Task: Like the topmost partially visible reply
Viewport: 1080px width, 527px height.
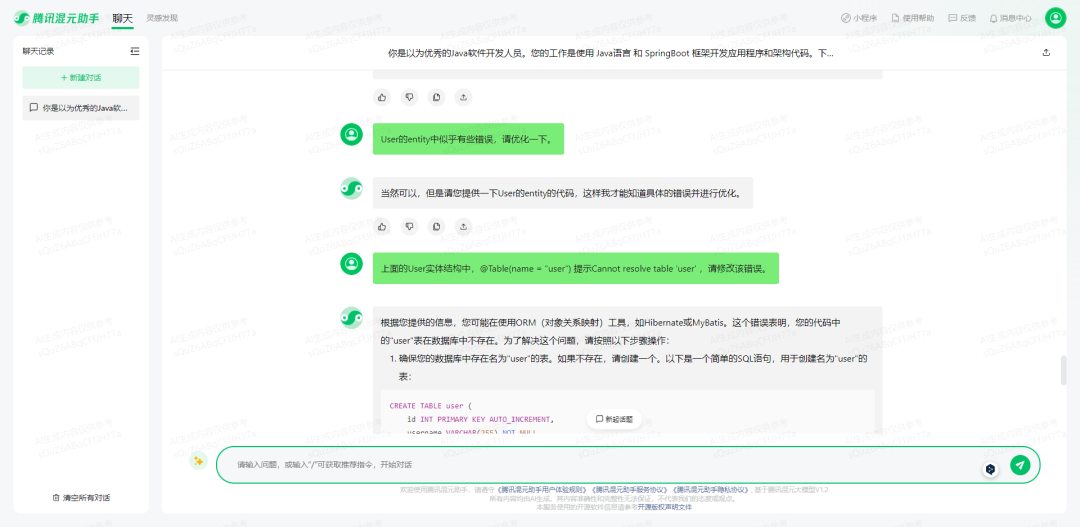Action: tap(382, 97)
